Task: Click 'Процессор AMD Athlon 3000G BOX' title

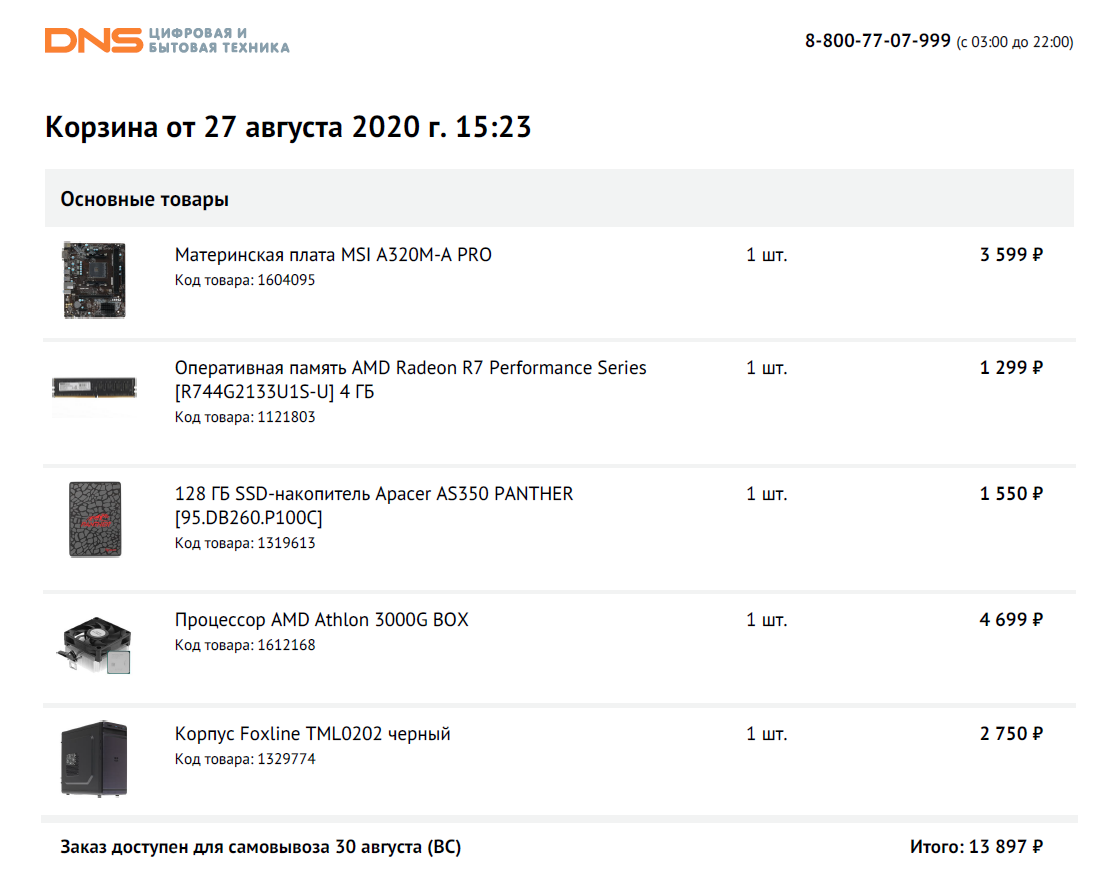Action: 321,619
